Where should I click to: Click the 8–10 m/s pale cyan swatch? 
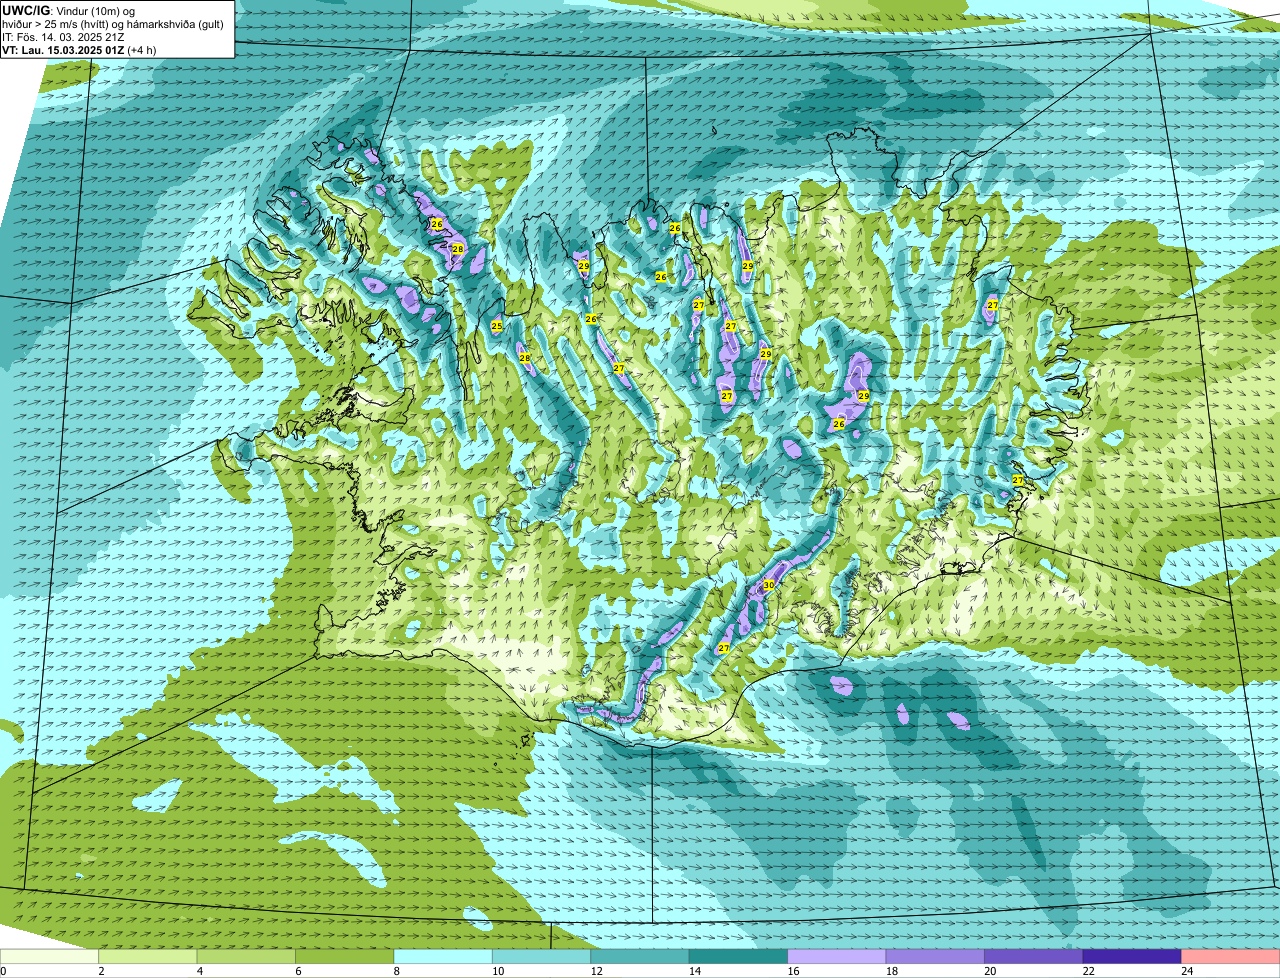tap(444, 956)
